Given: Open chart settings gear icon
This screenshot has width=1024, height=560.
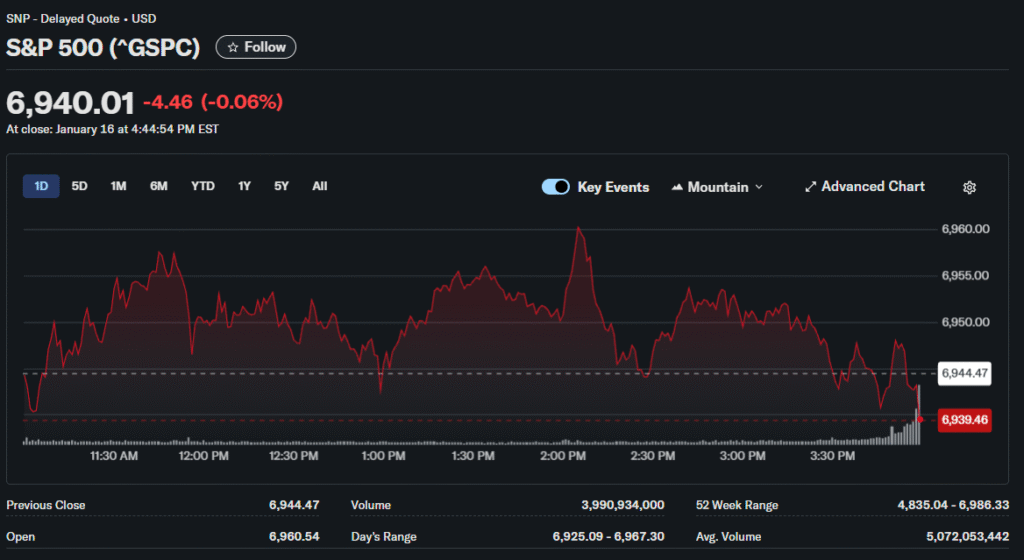Looking at the screenshot, I should click(x=968, y=187).
